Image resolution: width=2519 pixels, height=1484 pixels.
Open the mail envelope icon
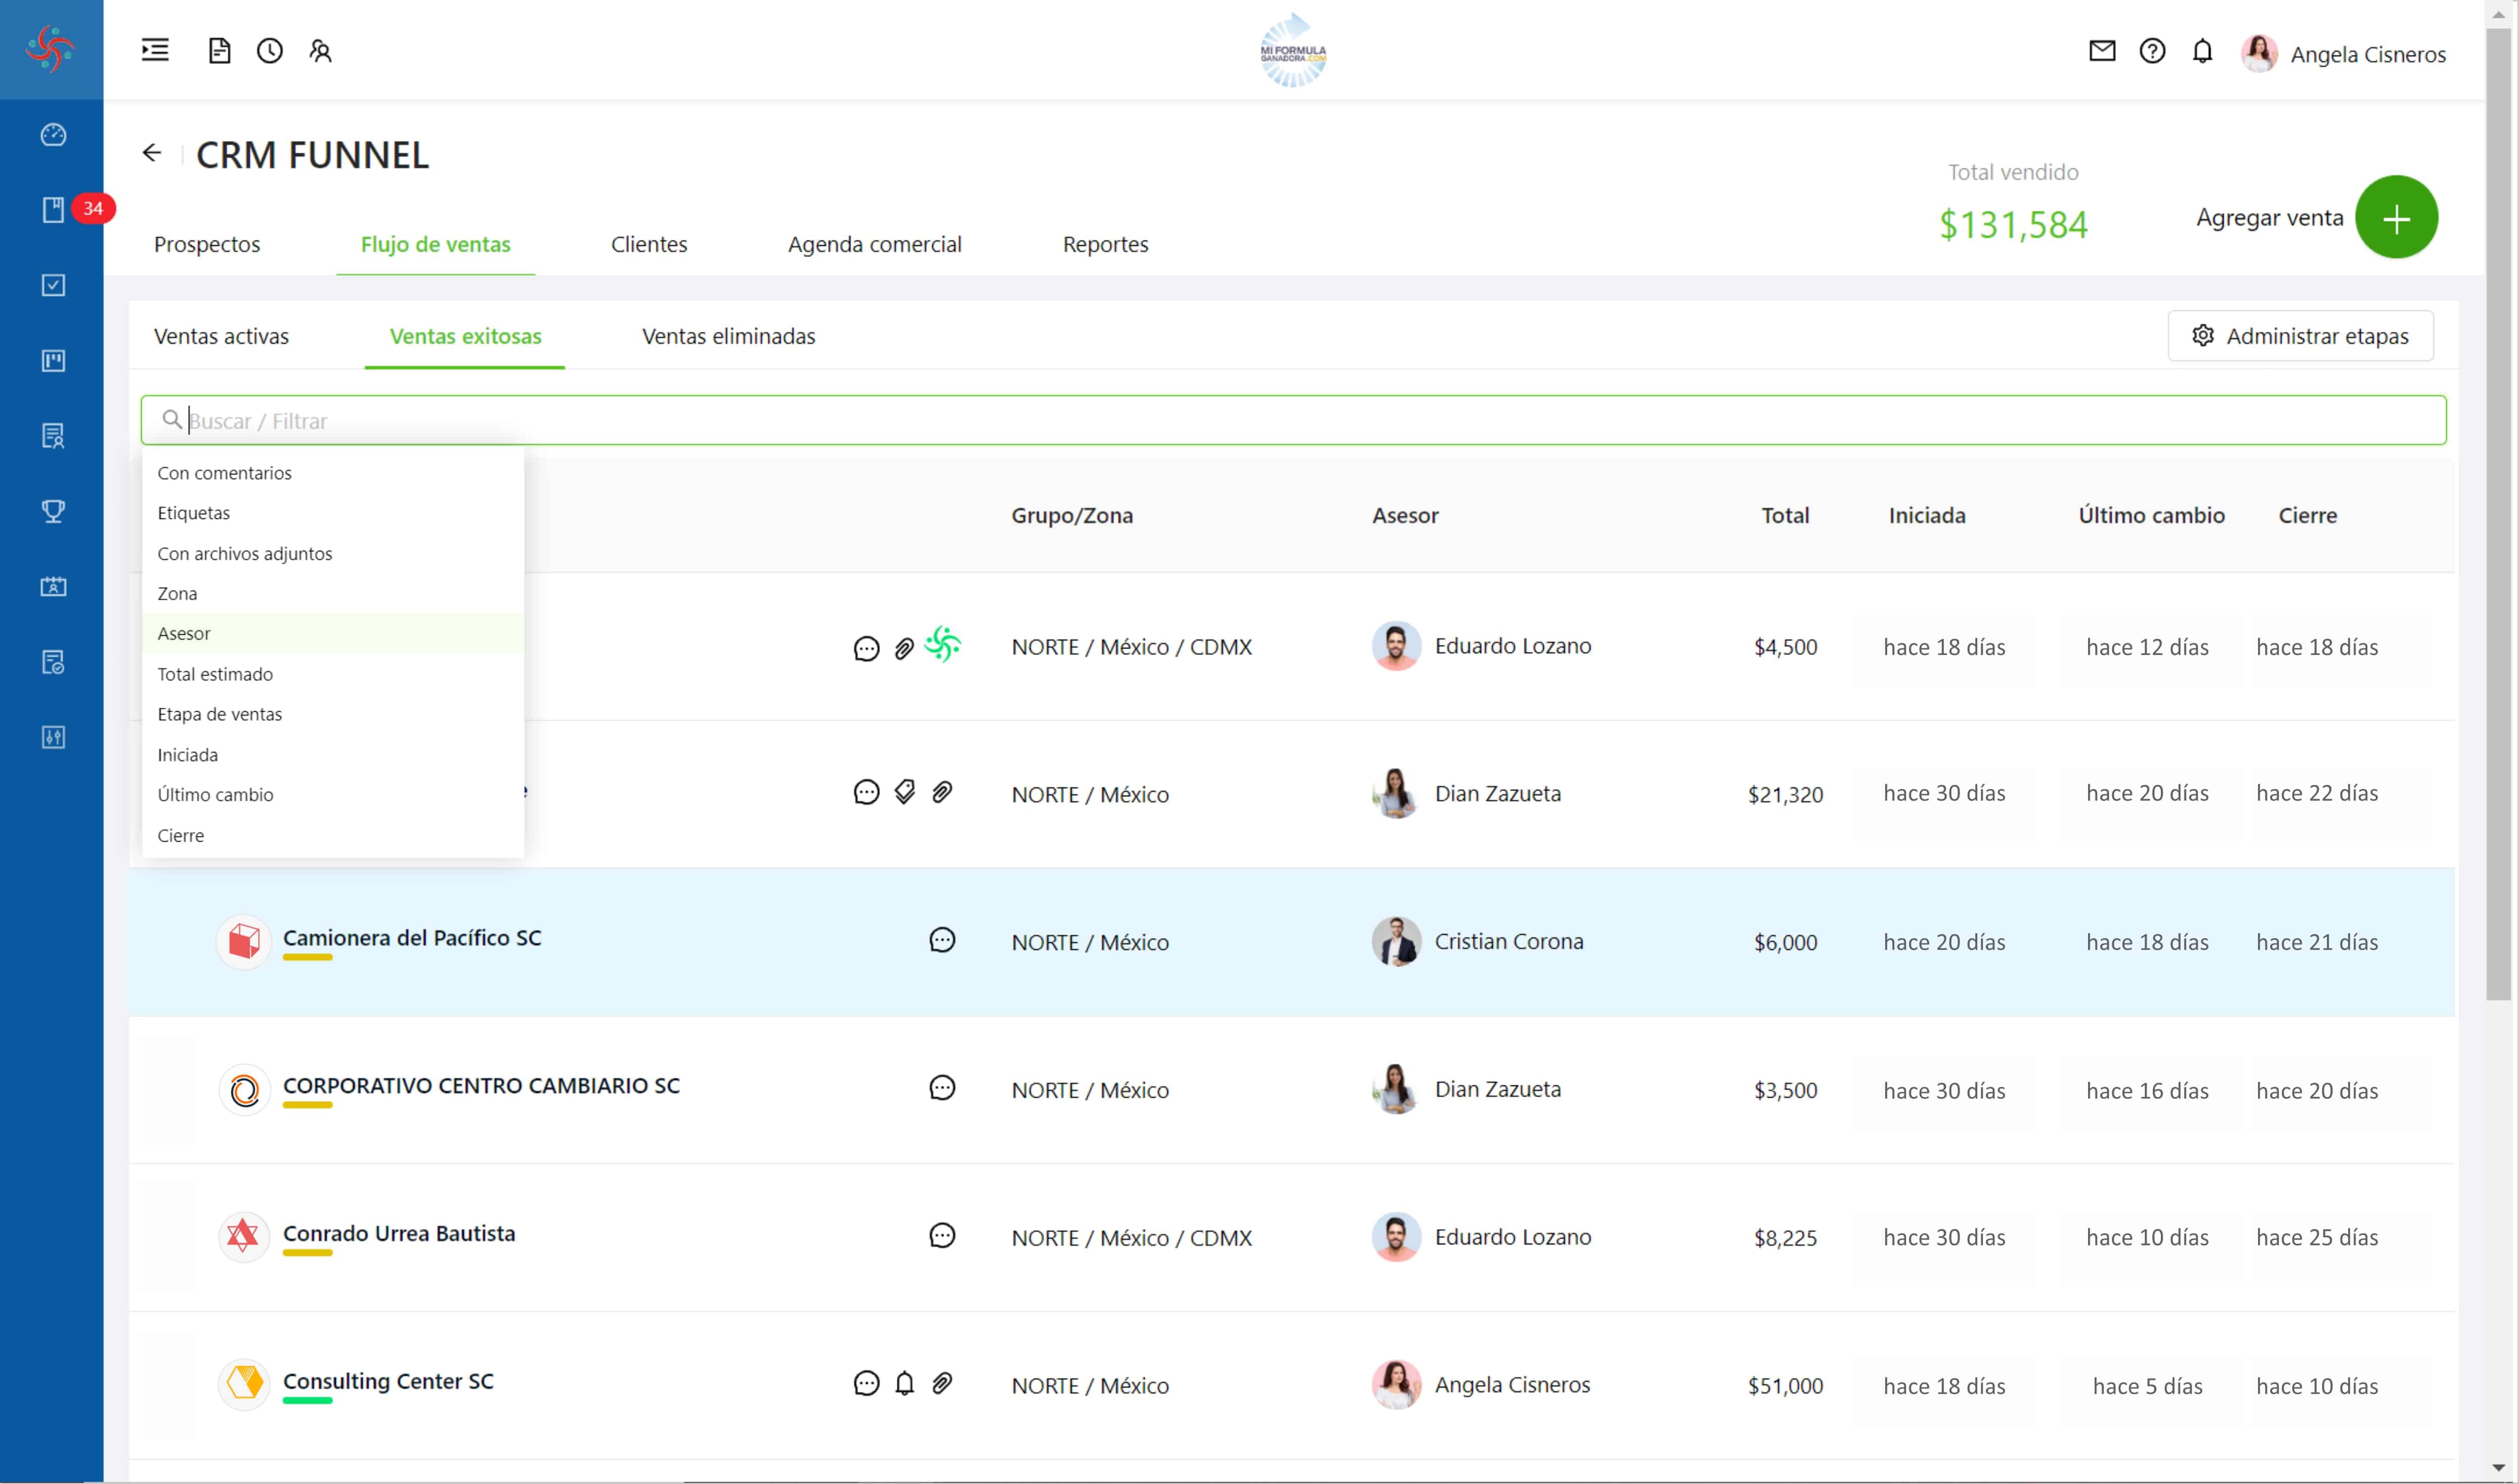2102,50
